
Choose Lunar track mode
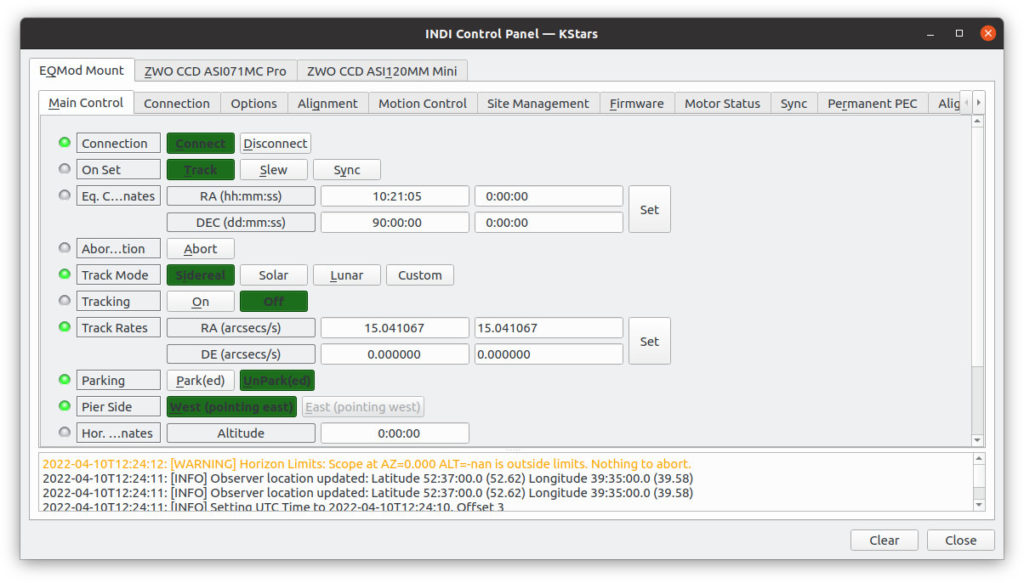[x=347, y=275]
